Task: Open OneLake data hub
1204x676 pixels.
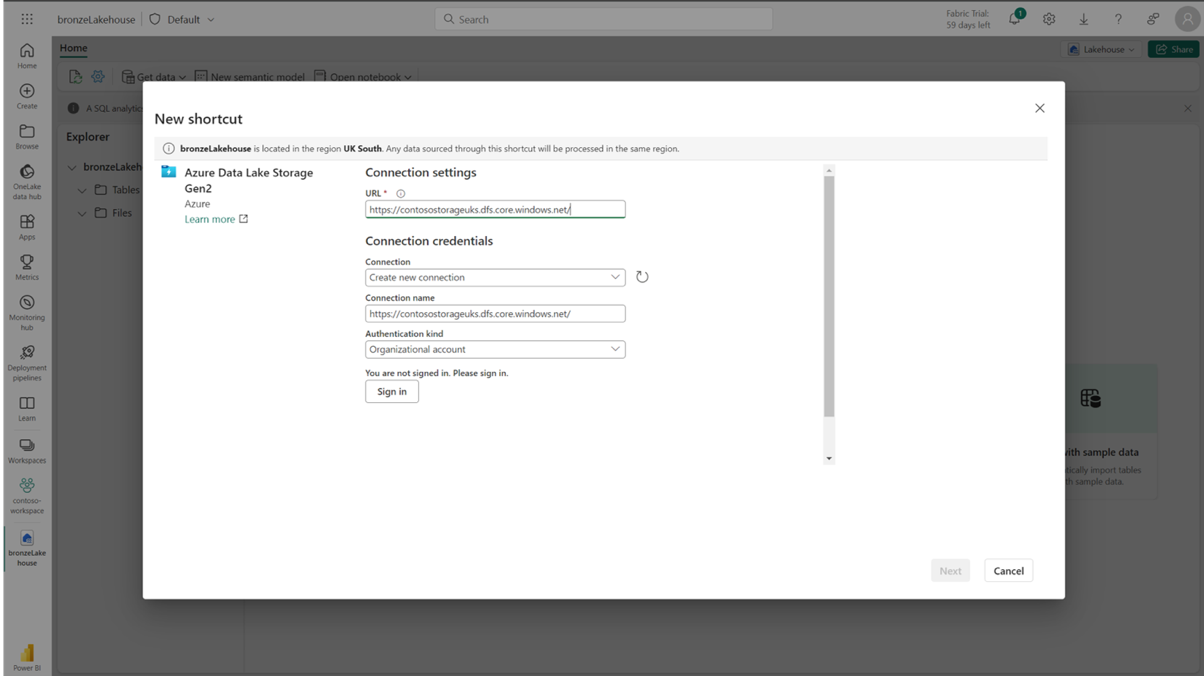Action: click(27, 182)
